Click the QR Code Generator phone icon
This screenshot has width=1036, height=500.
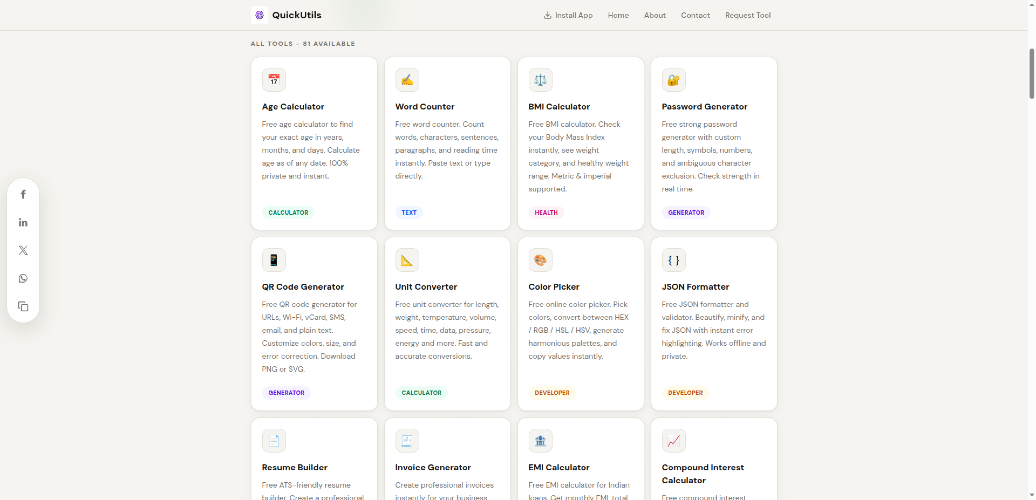[274, 260]
